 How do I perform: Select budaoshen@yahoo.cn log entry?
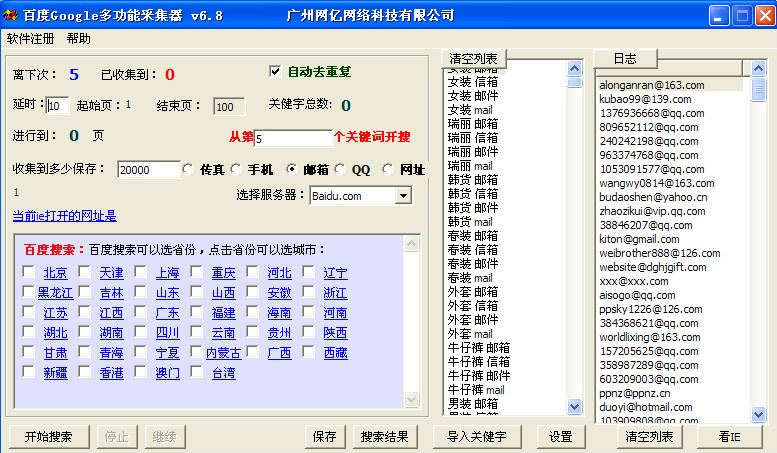pyautogui.click(x=653, y=197)
